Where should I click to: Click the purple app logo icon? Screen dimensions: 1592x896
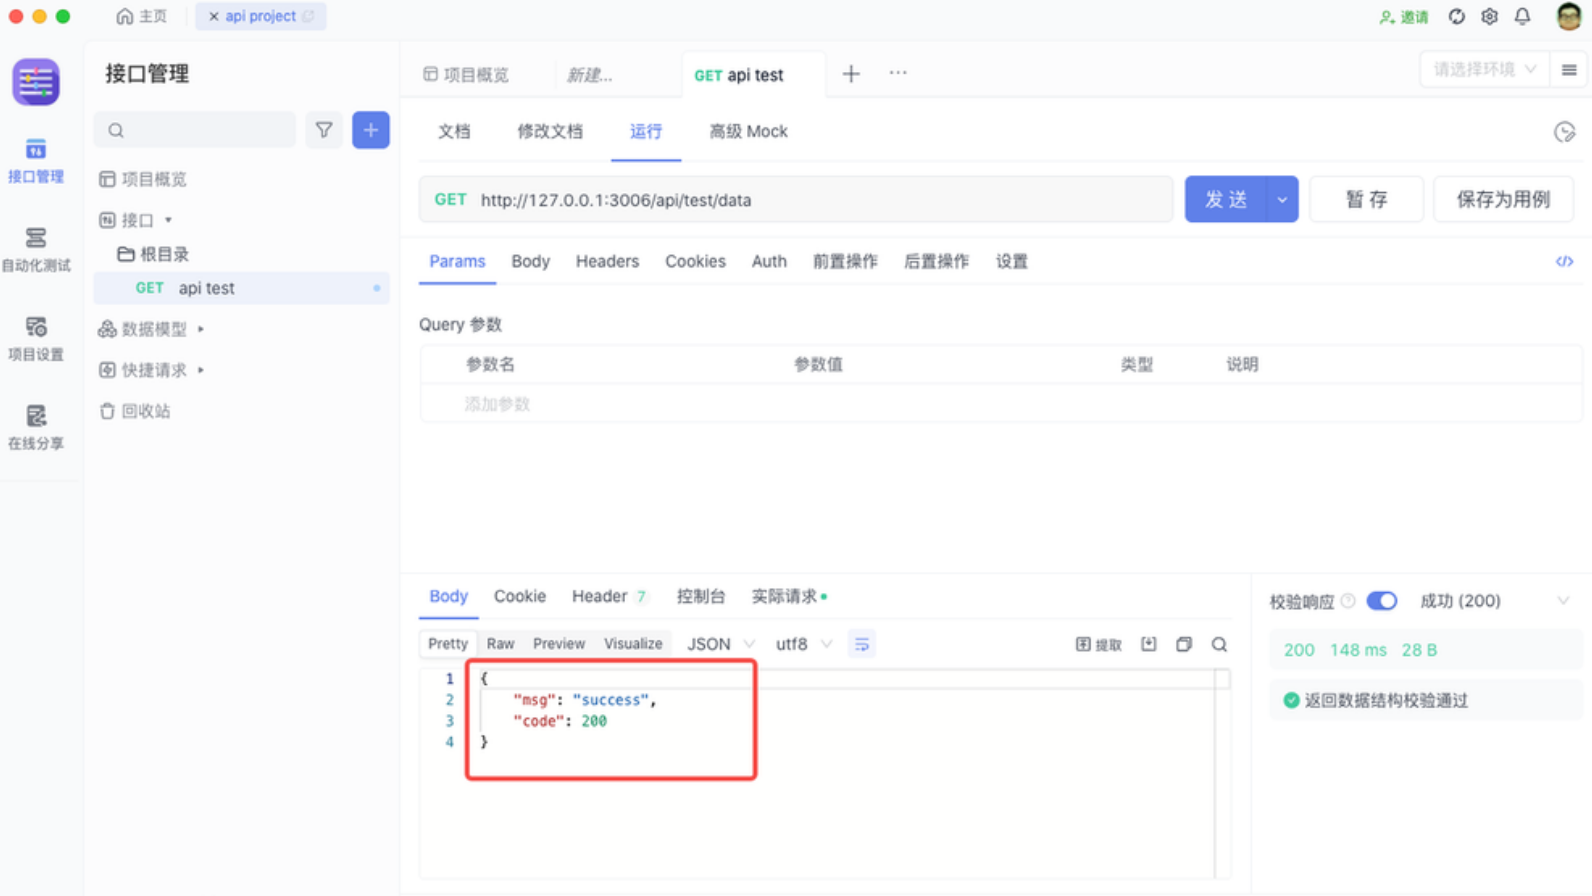(36, 82)
